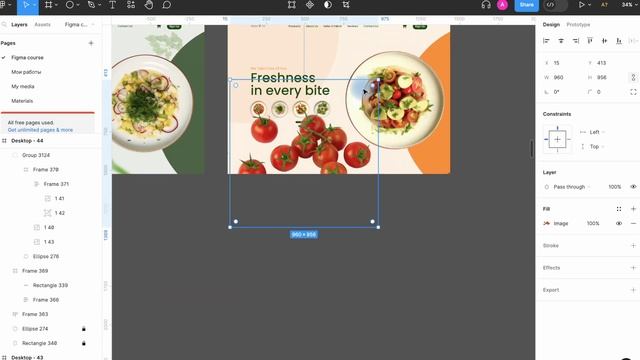The image size is (640, 360).
Task: Toggle layer visibility eye in Layer section
Action: (633, 187)
